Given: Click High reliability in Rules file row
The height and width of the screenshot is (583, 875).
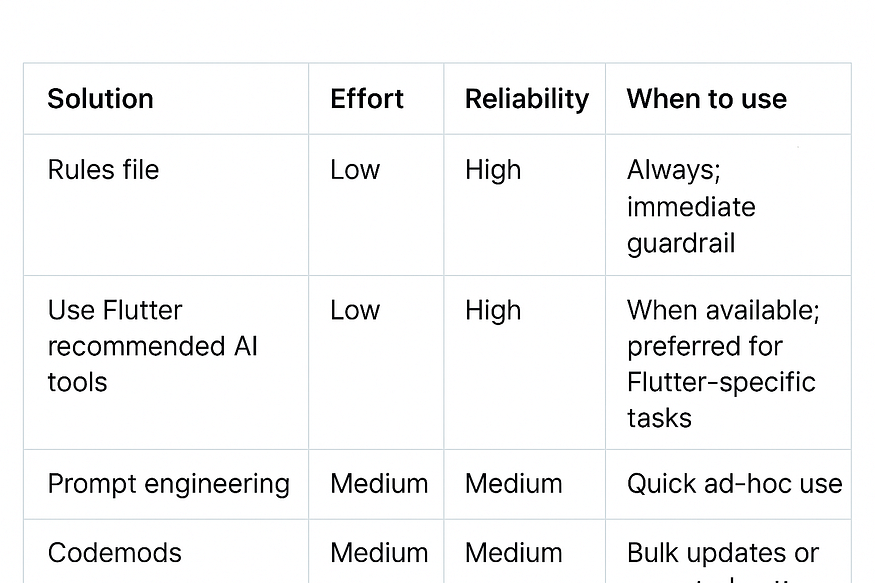Looking at the screenshot, I should point(493,170).
